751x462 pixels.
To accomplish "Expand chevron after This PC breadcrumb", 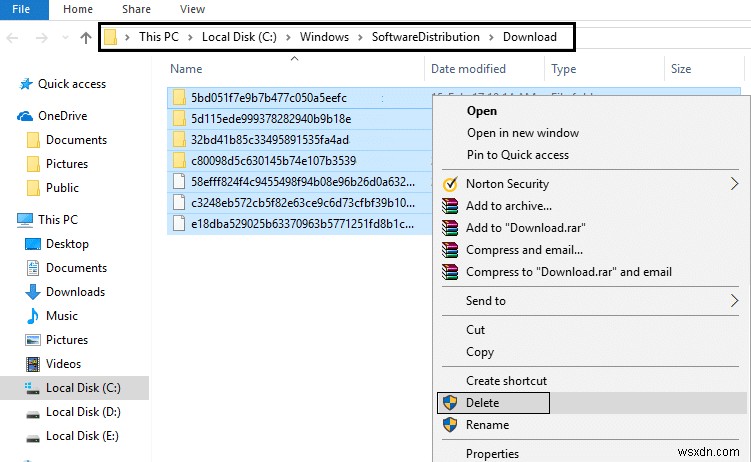I will click(x=190, y=37).
